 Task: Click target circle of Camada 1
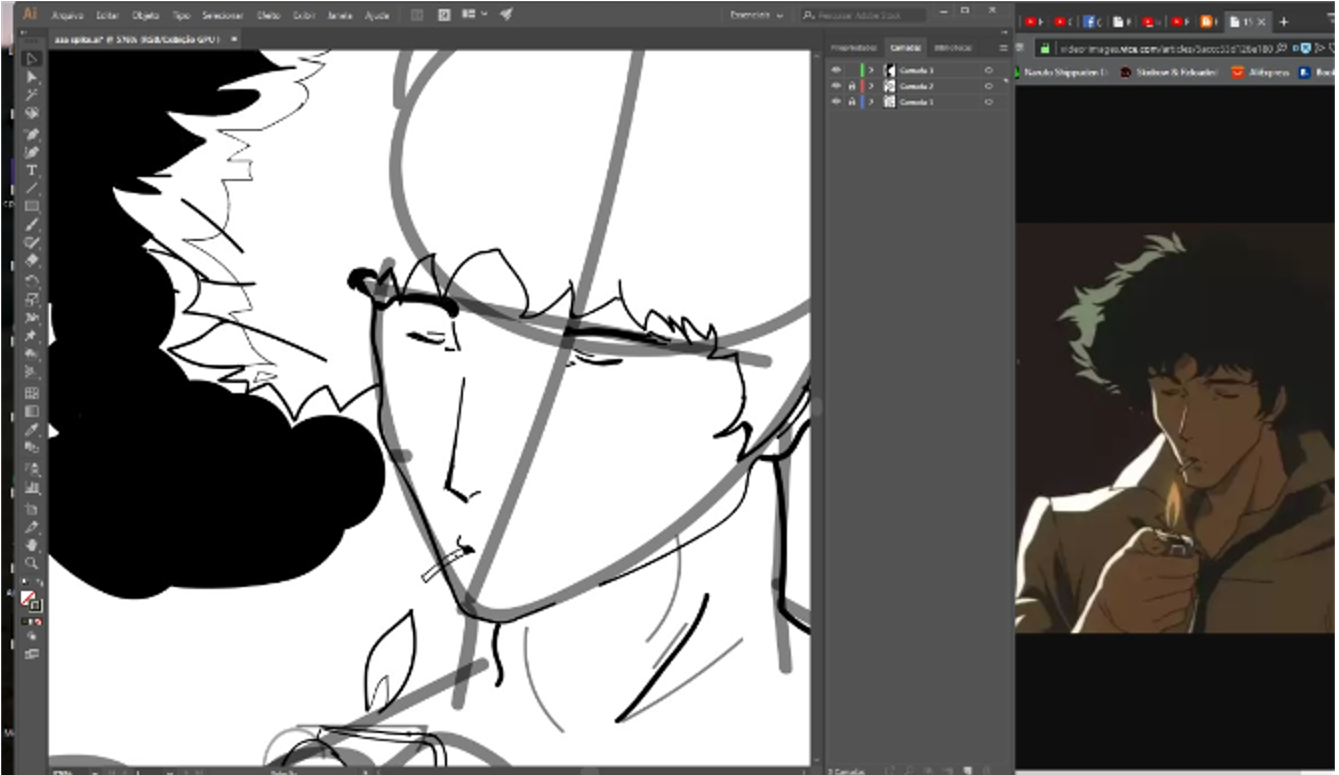988,103
